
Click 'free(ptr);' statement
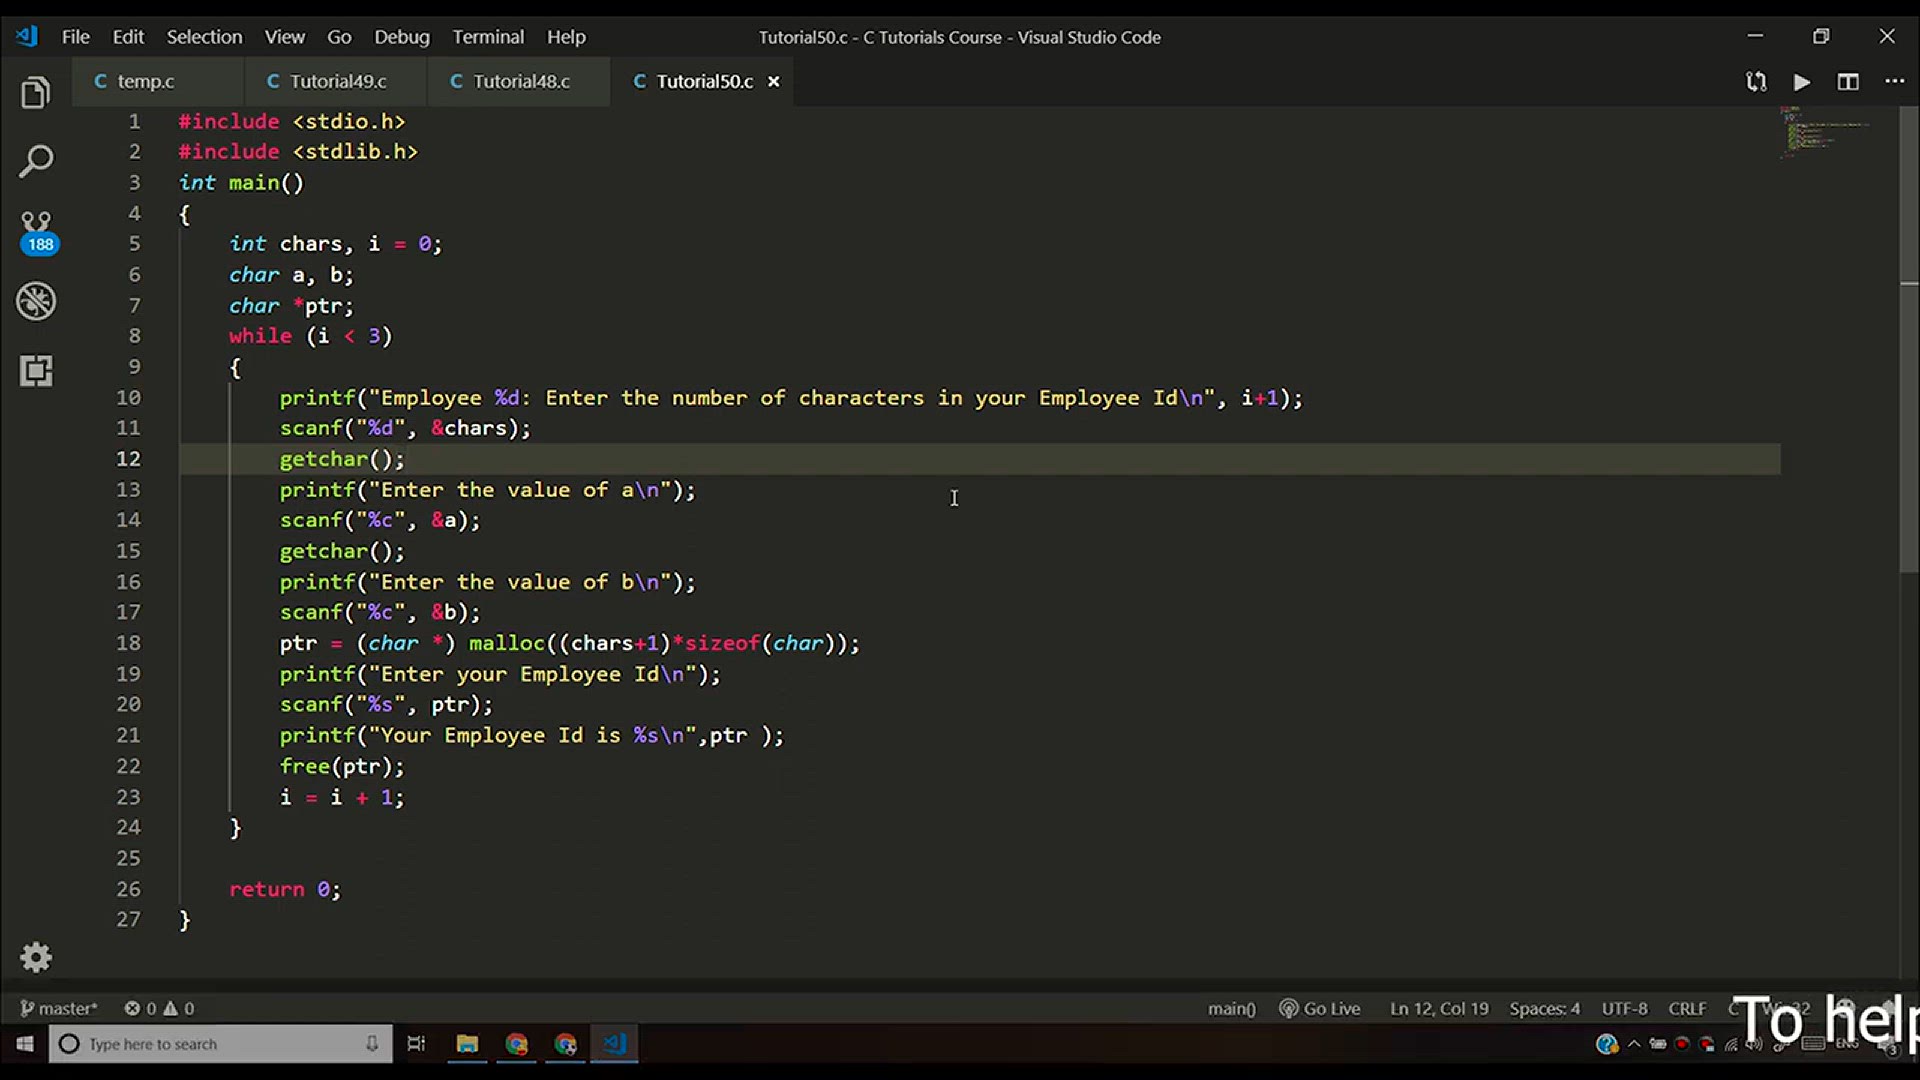point(342,766)
